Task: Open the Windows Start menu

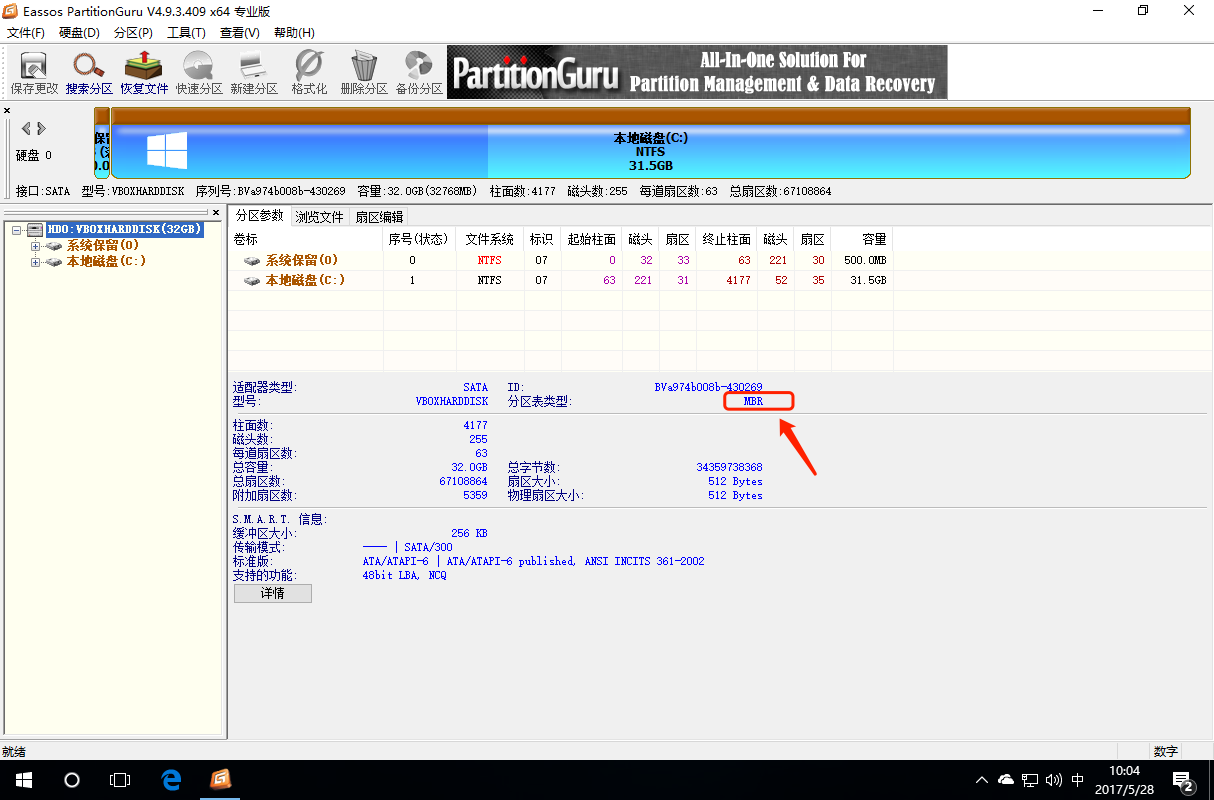Action: (x=24, y=780)
